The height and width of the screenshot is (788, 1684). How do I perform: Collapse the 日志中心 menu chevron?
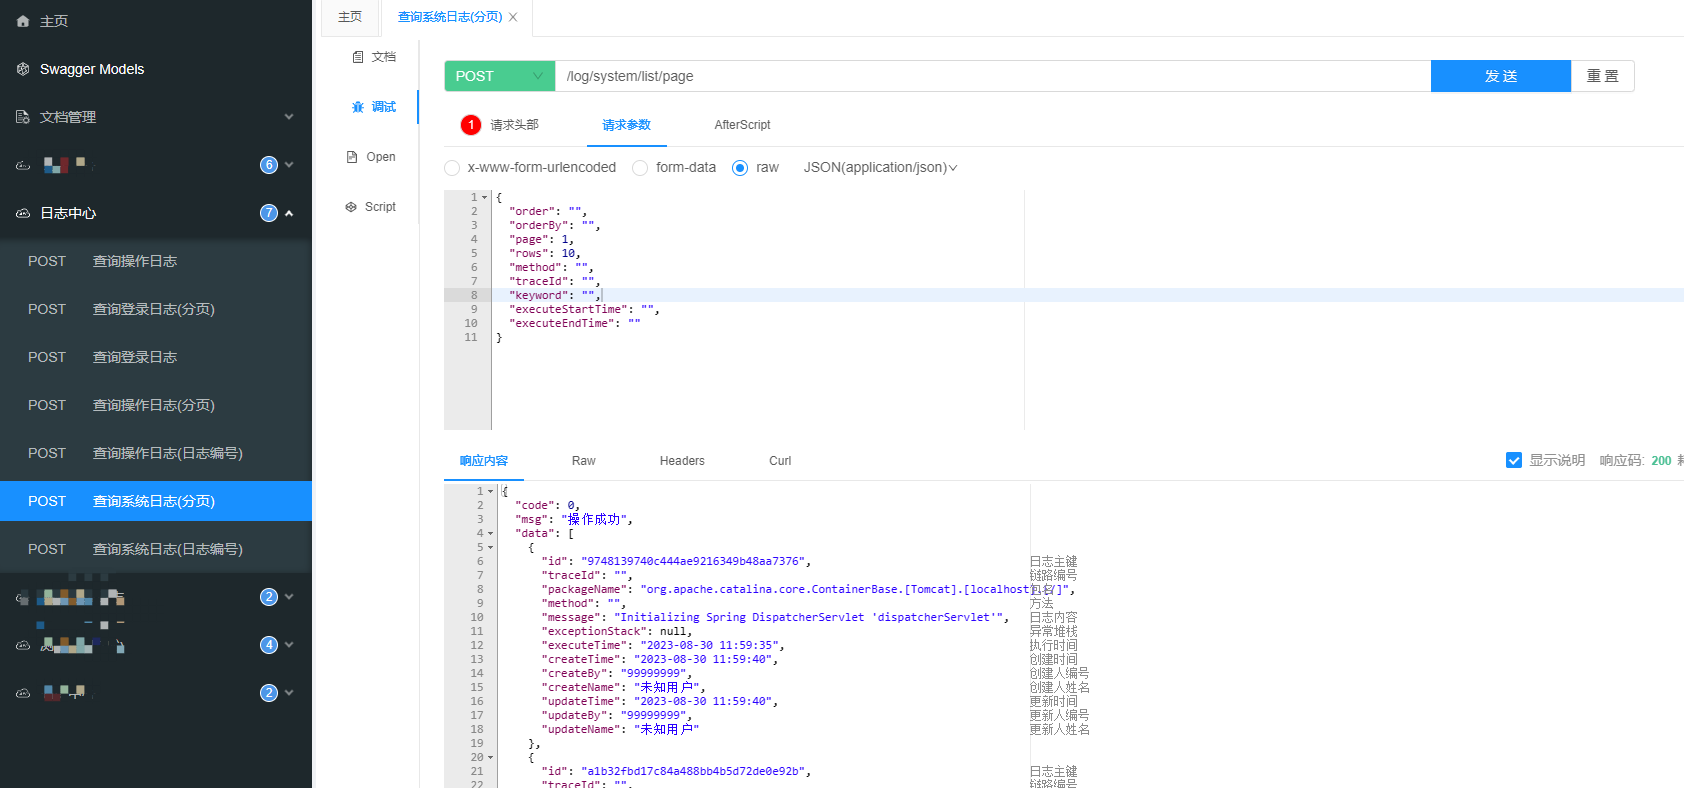[289, 213]
